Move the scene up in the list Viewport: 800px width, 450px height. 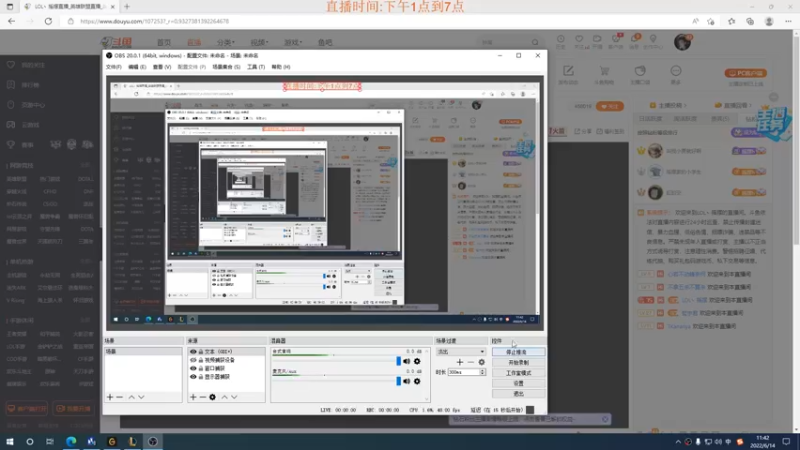[132, 397]
